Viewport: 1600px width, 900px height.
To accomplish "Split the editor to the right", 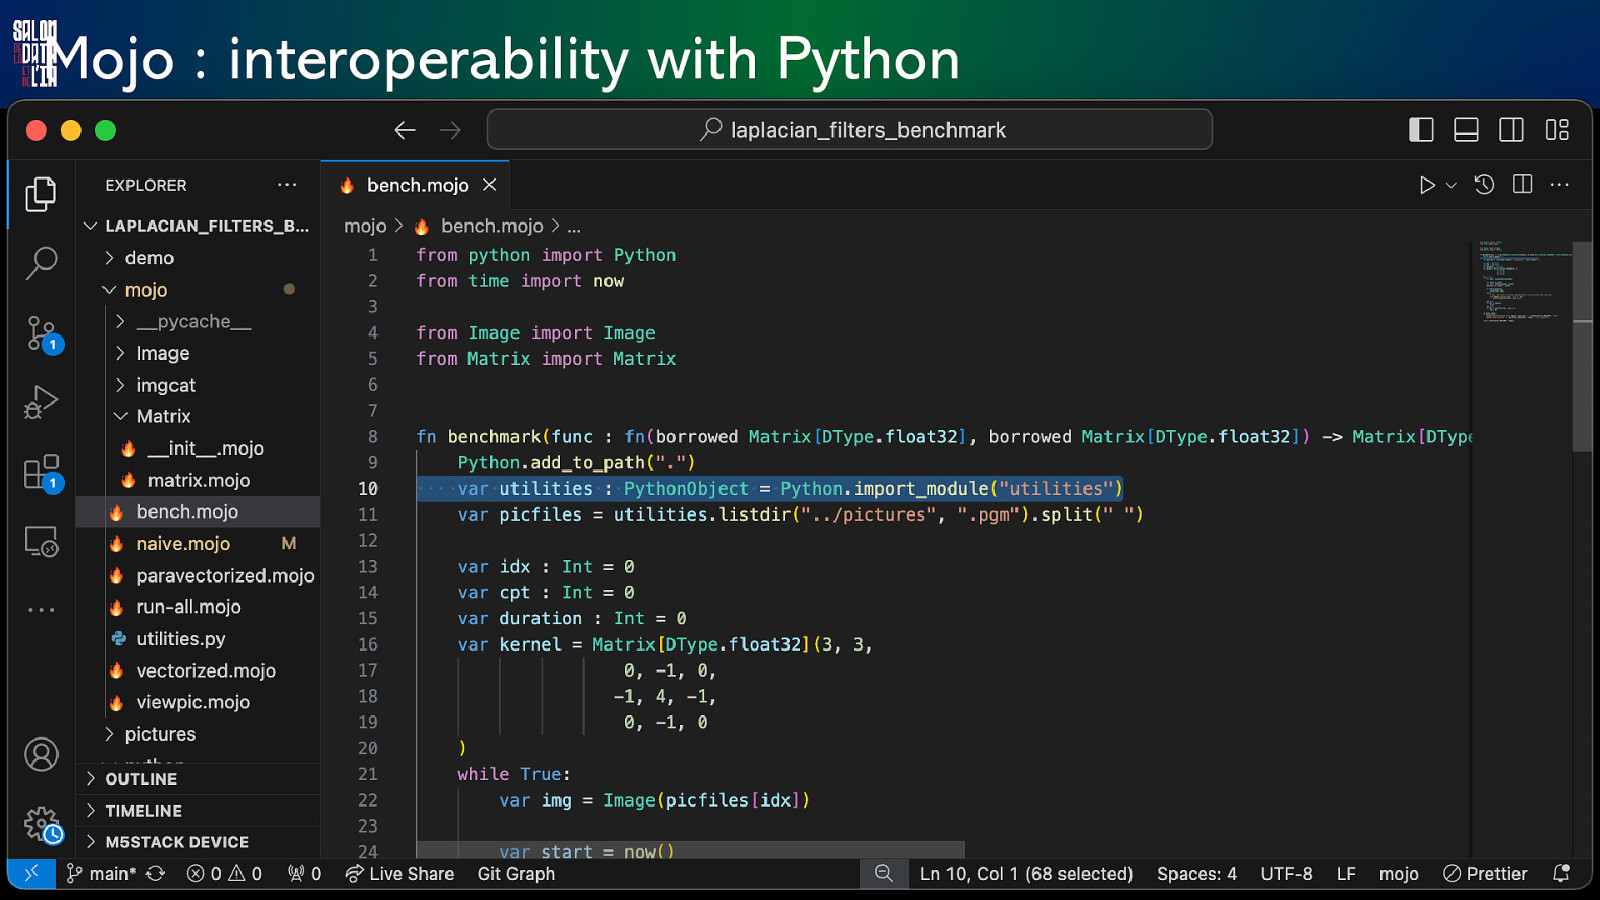I will tap(1522, 185).
